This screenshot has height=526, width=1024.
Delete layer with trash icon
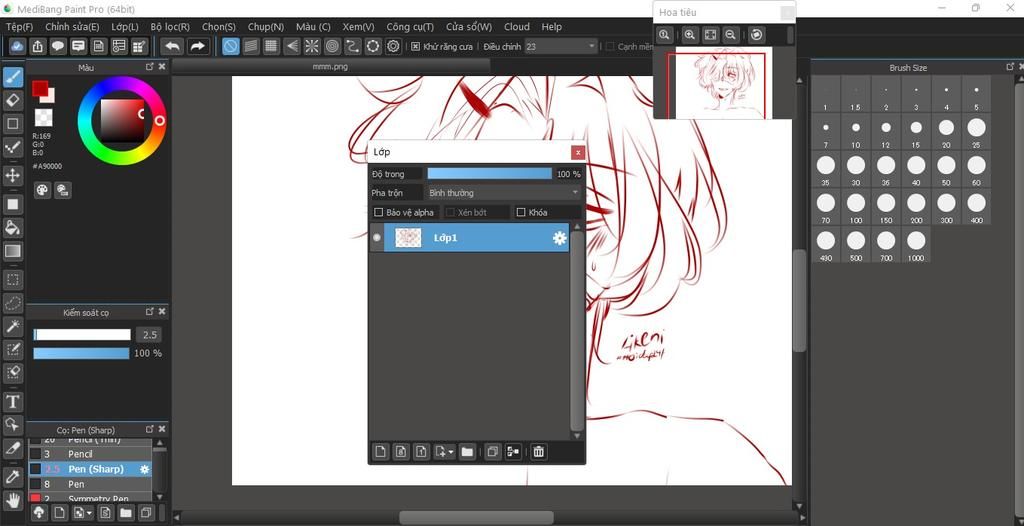pos(538,452)
